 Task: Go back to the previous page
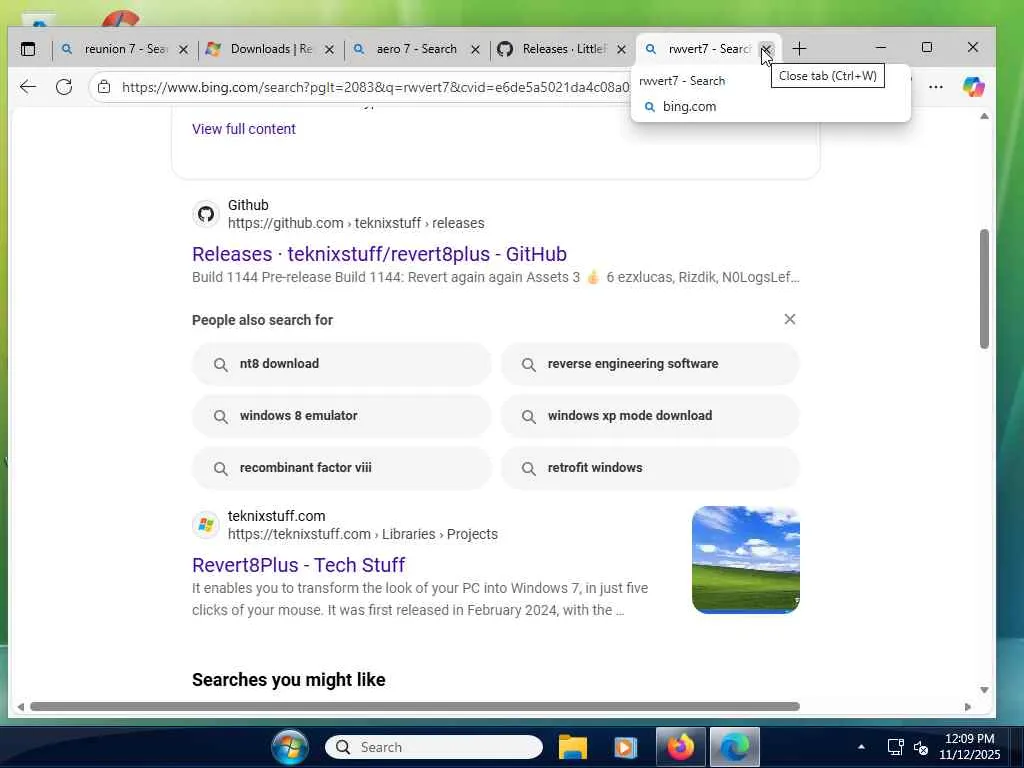[27, 87]
